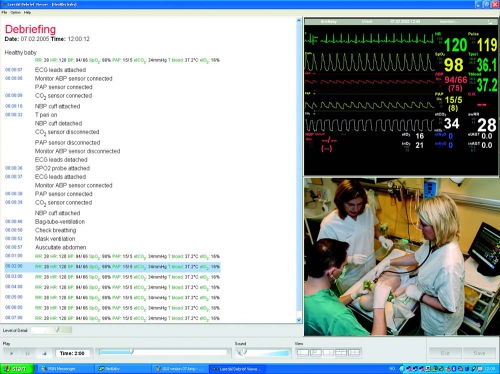Select the 'CO2 sensor disconnected' log entry

(67, 132)
